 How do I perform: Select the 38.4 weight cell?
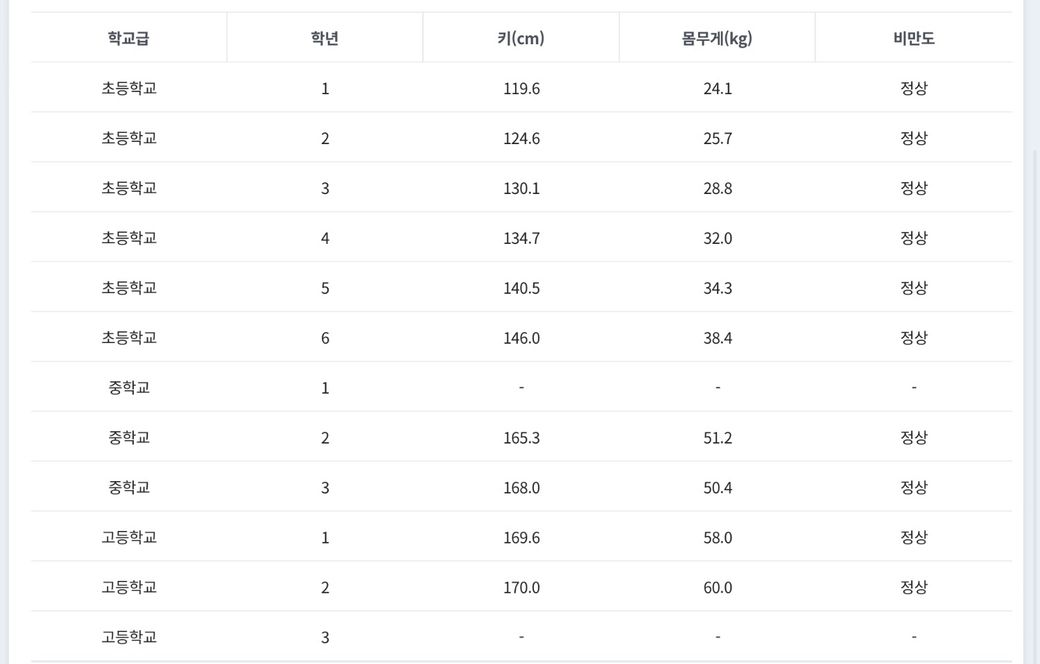(x=717, y=338)
